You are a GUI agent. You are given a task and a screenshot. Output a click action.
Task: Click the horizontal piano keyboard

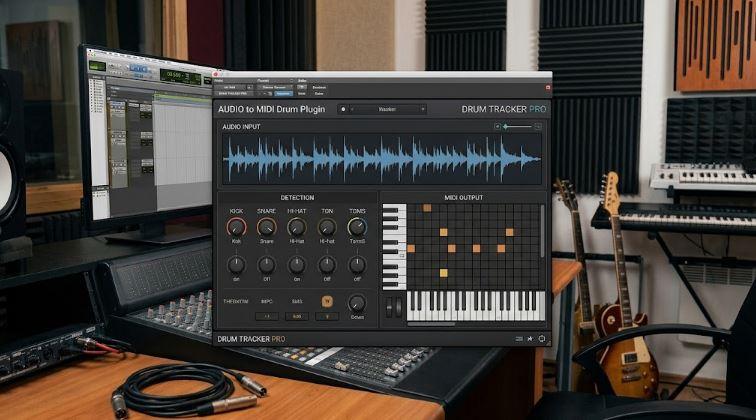click(x=476, y=306)
